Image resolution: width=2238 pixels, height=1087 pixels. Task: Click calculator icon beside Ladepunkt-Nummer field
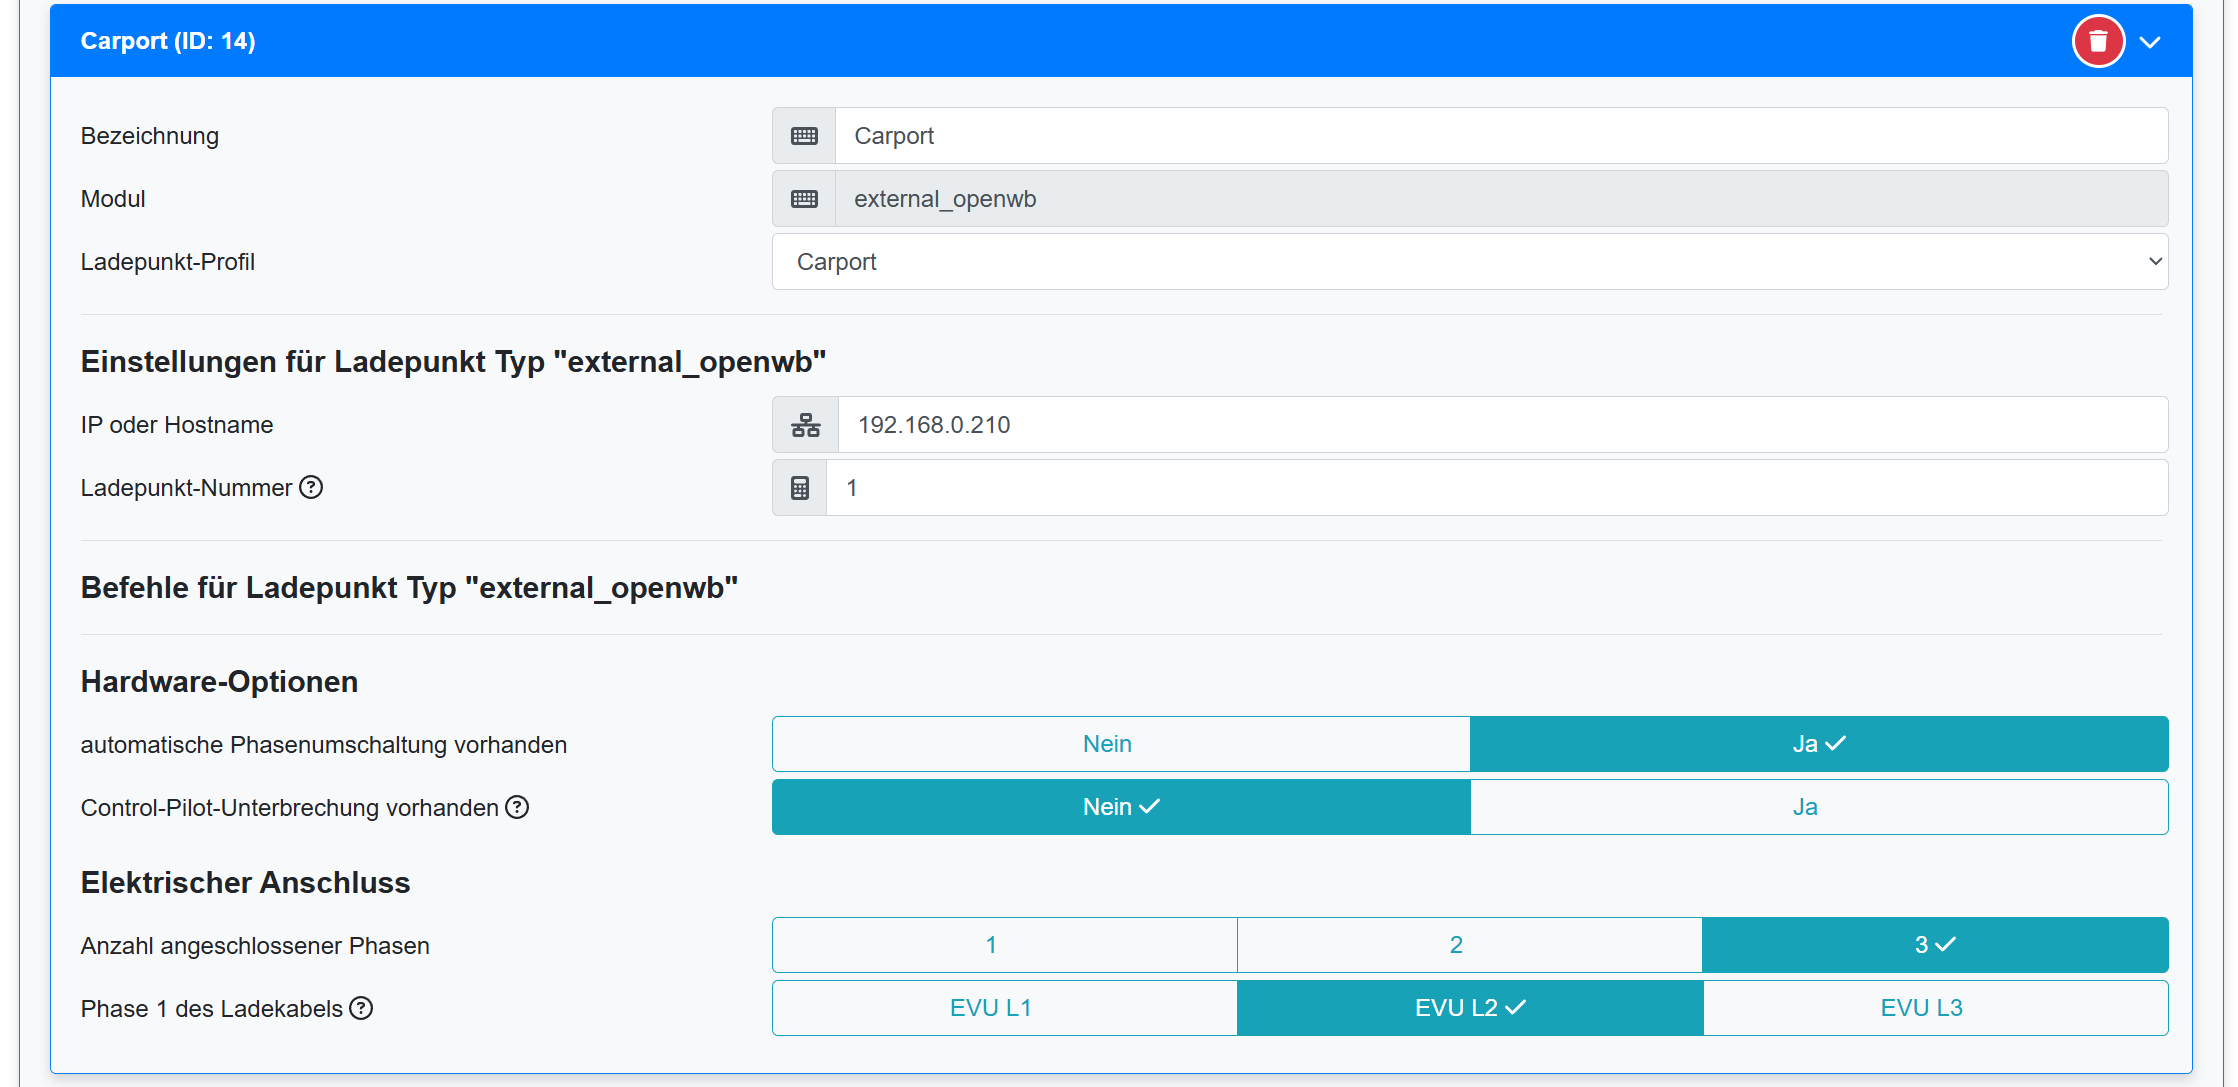coord(800,488)
